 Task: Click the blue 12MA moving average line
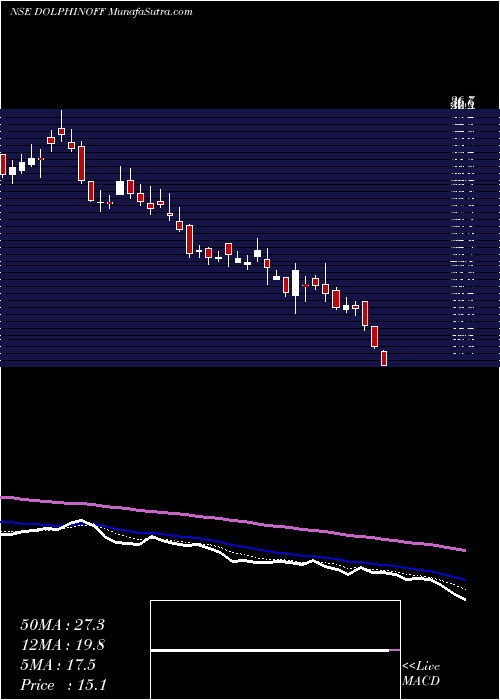point(232,545)
